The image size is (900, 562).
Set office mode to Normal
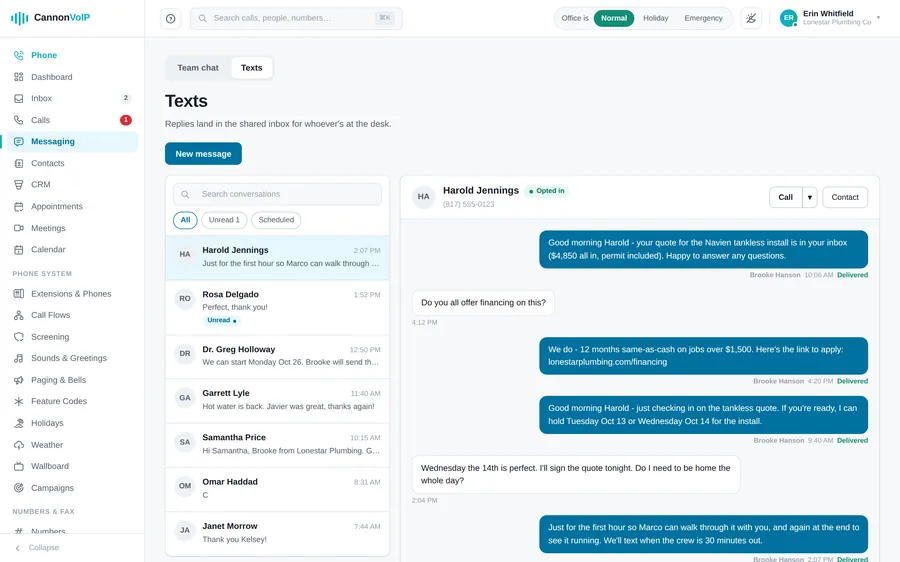point(614,18)
